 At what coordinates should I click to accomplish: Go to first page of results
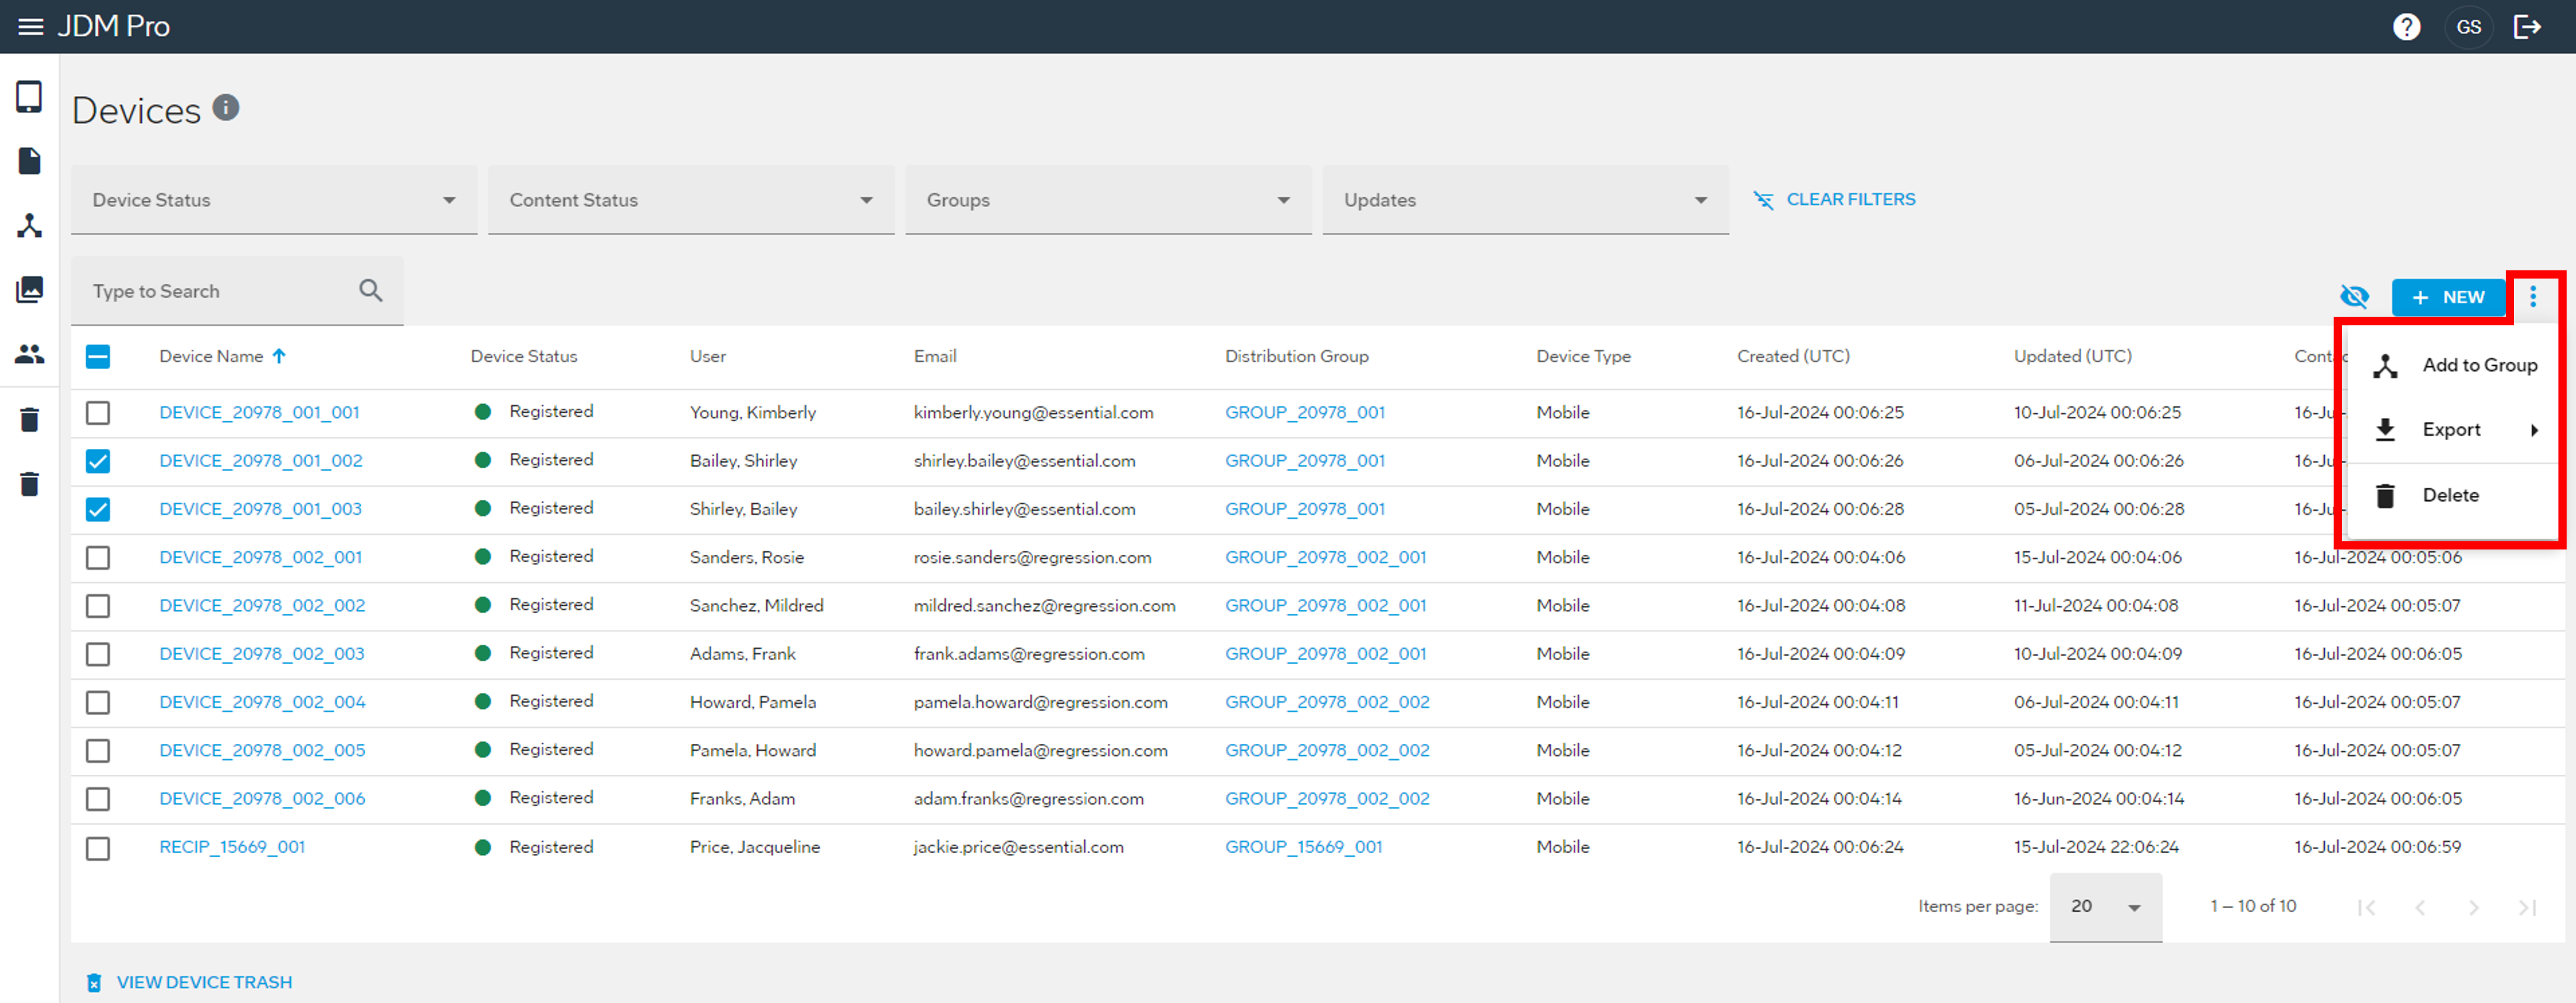2366,907
